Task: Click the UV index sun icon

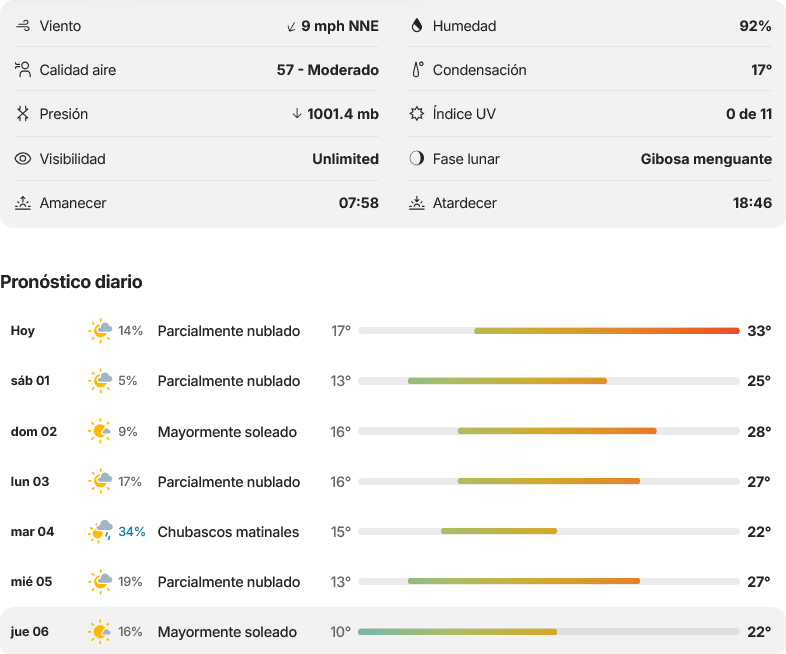Action: pyautogui.click(x=417, y=114)
